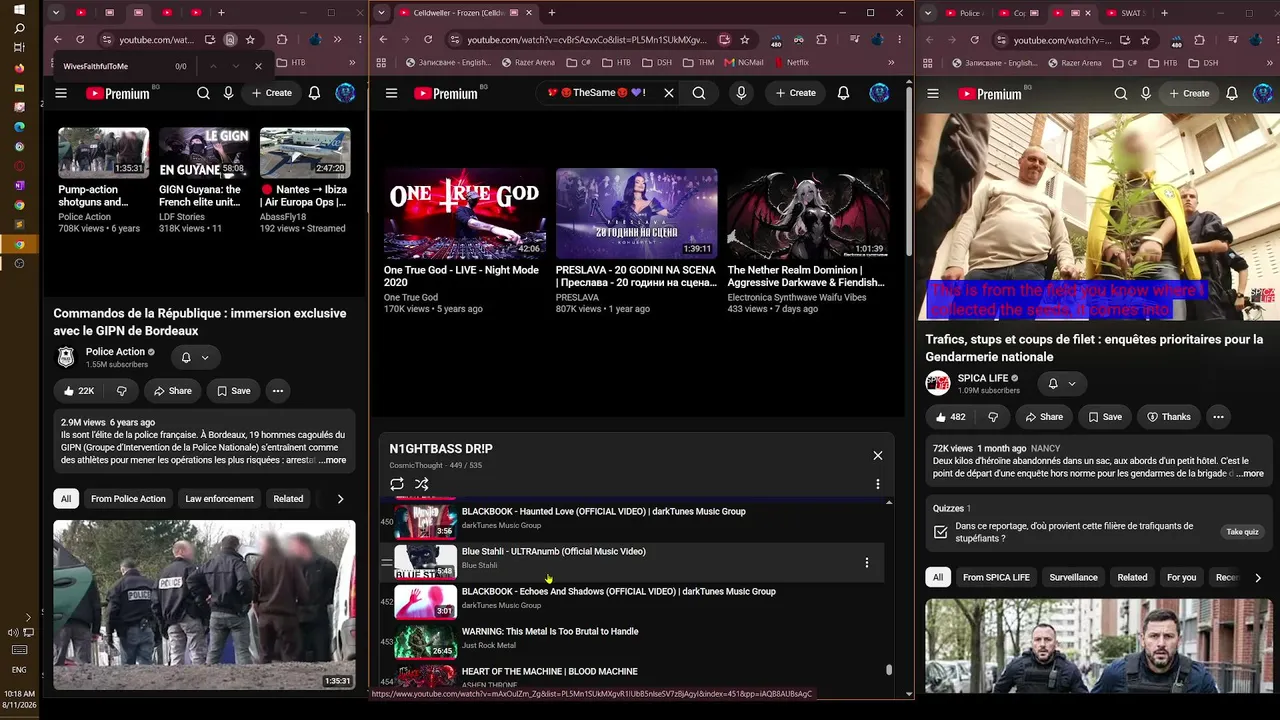Click the middle window page scrollbar
The image size is (1280, 720).
coord(908,170)
